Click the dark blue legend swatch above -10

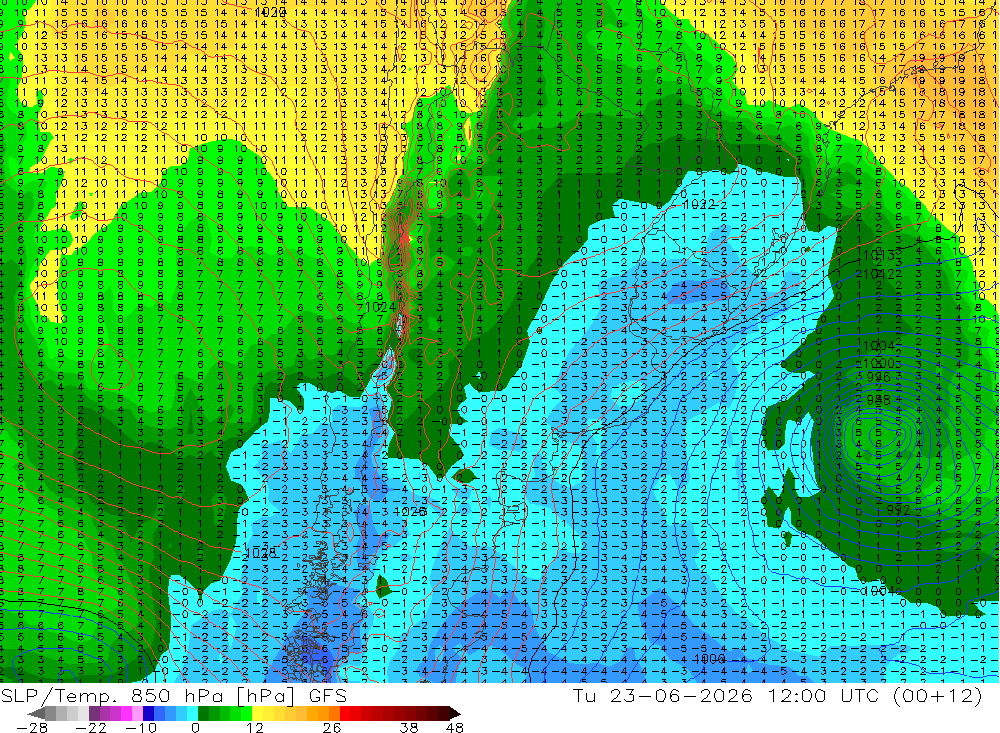tap(148, 713)
